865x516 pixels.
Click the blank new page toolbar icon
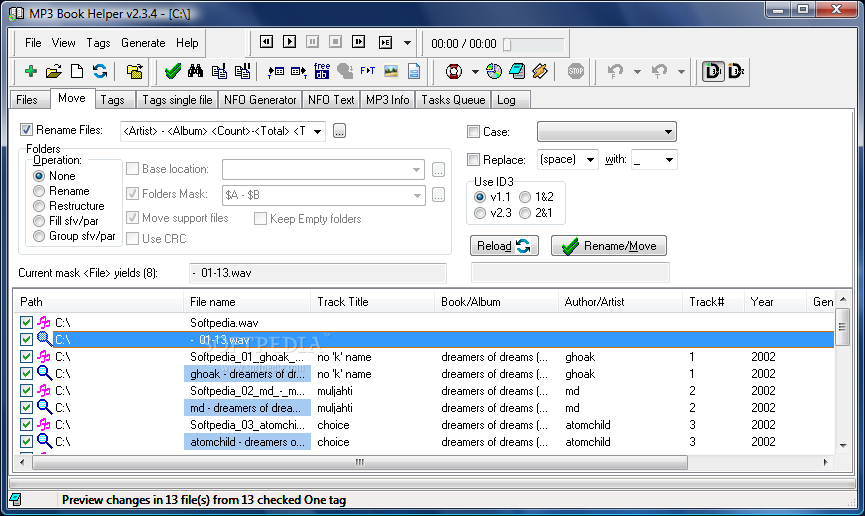coord(77,71)
